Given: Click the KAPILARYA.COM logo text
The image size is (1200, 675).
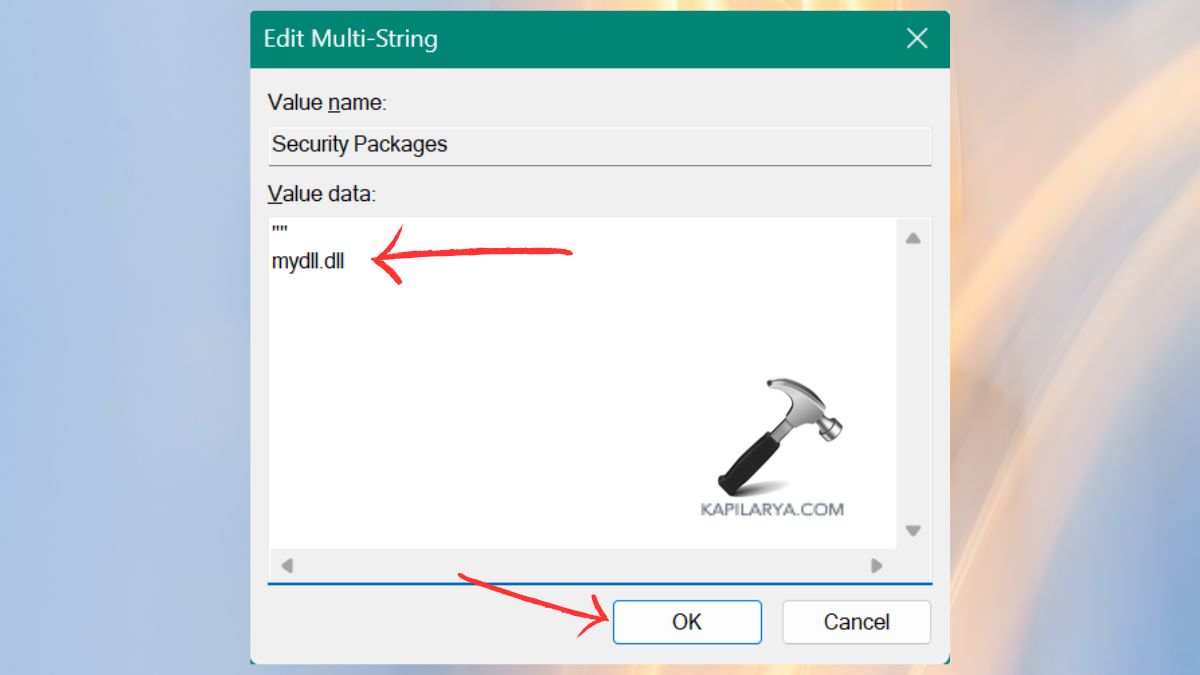Looking at the screenshot, I should (772, 508).
